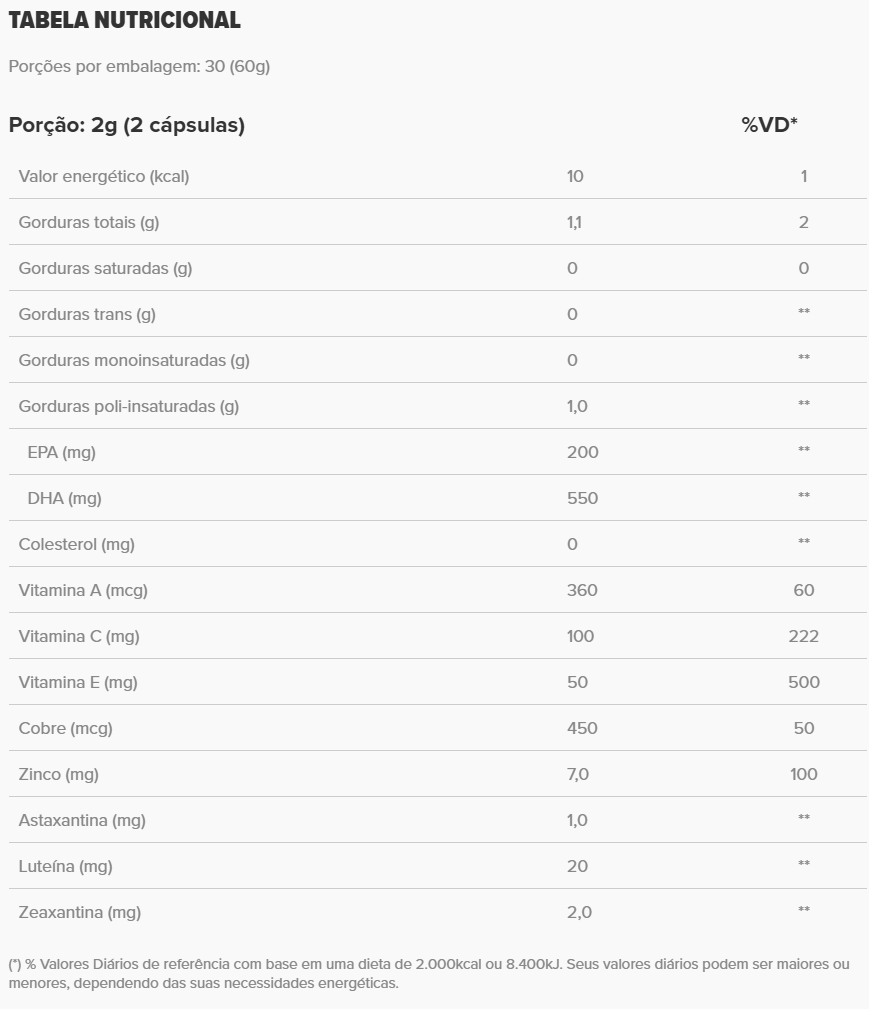Select the Gorduras monoinsaturadas (g) label
The height and width of the screenshot is (1009, 869).
pos(134,361)
